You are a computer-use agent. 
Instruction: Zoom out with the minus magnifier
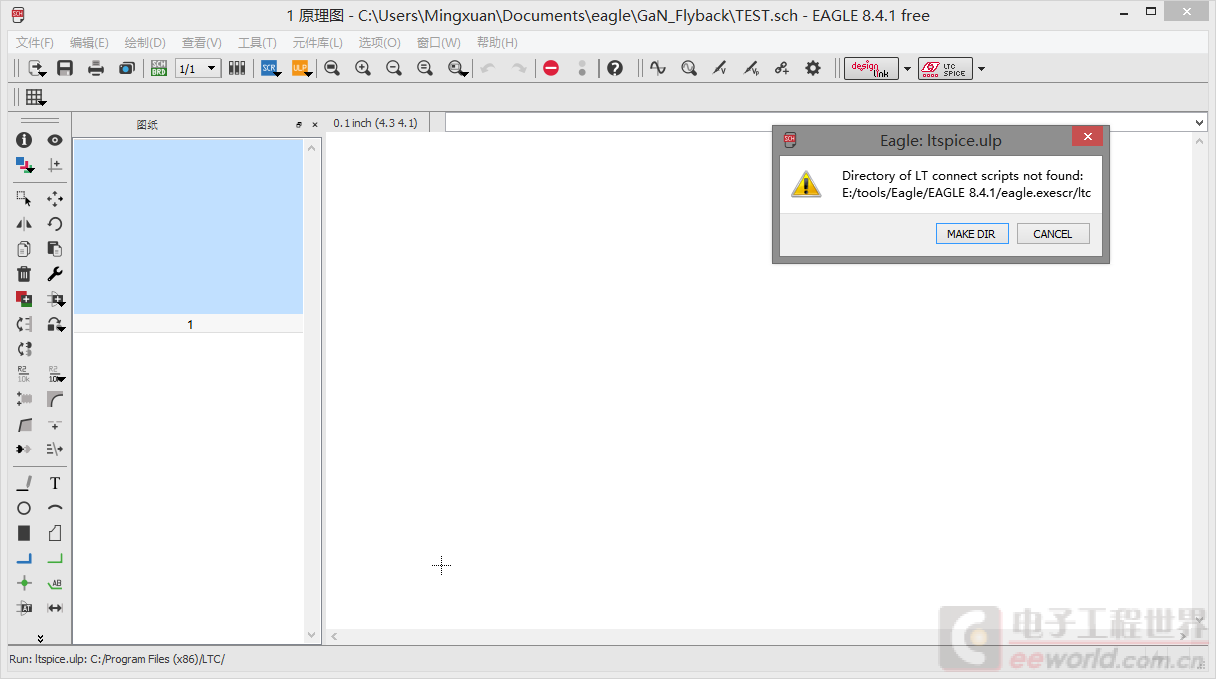point(394,68)
